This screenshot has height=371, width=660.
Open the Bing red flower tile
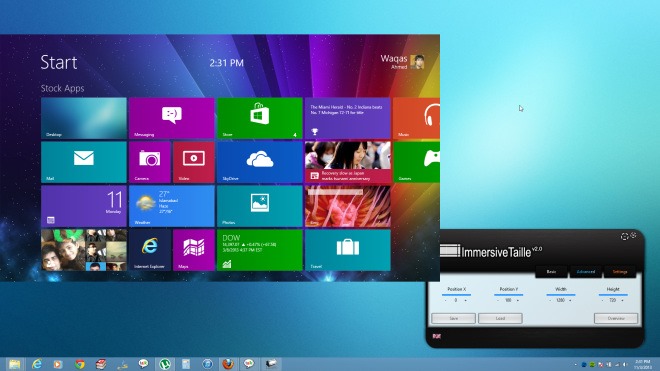click(x=348, y=206)
